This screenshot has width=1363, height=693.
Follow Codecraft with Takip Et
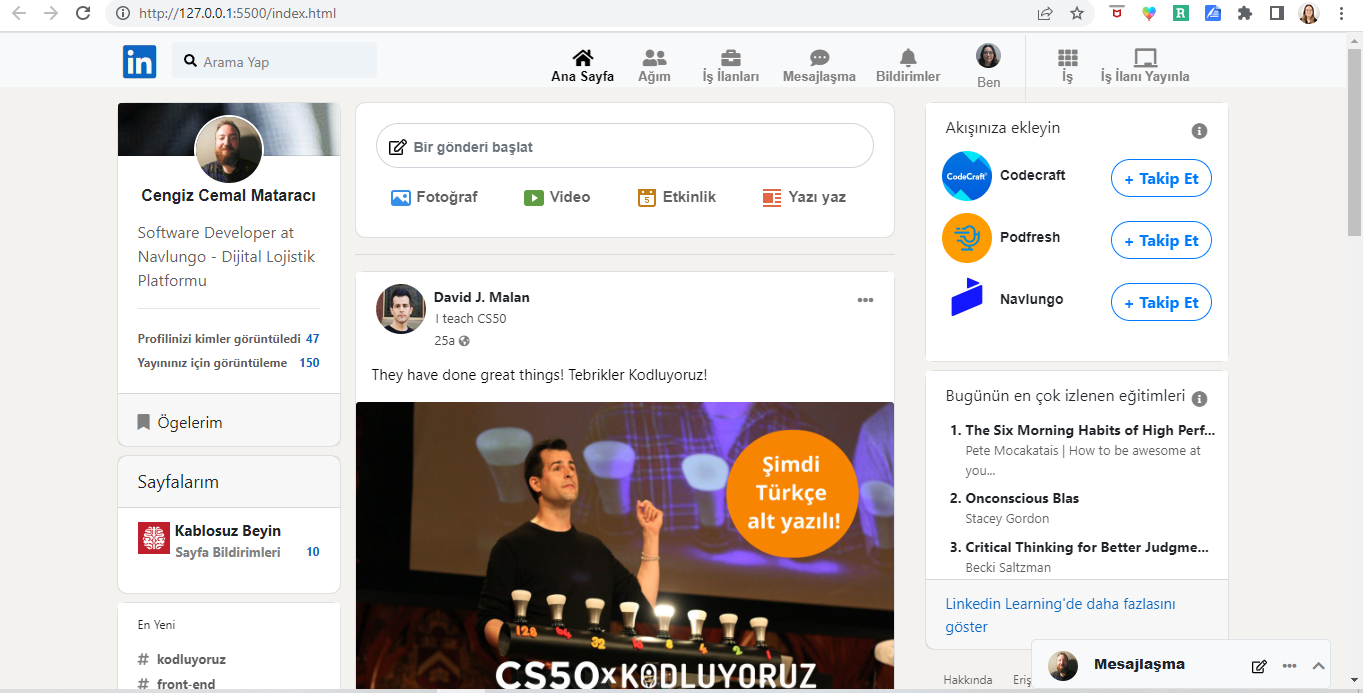tap(1161, 179)
